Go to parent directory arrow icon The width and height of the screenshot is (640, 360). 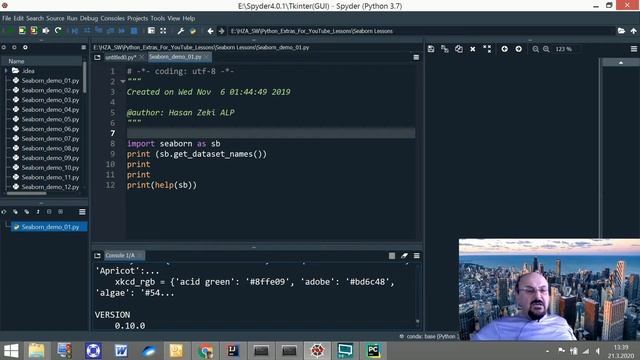[633, 31]
